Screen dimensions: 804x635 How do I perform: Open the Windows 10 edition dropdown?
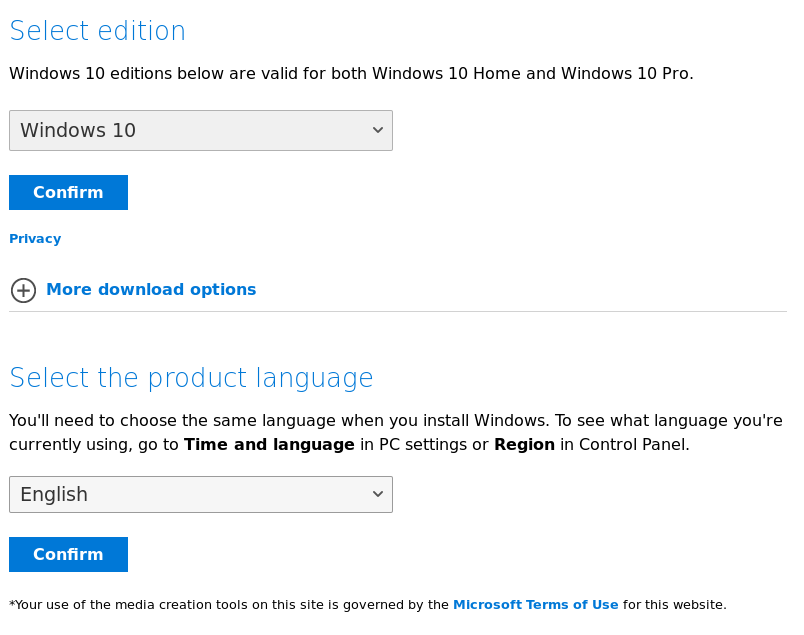pos(200,131)
